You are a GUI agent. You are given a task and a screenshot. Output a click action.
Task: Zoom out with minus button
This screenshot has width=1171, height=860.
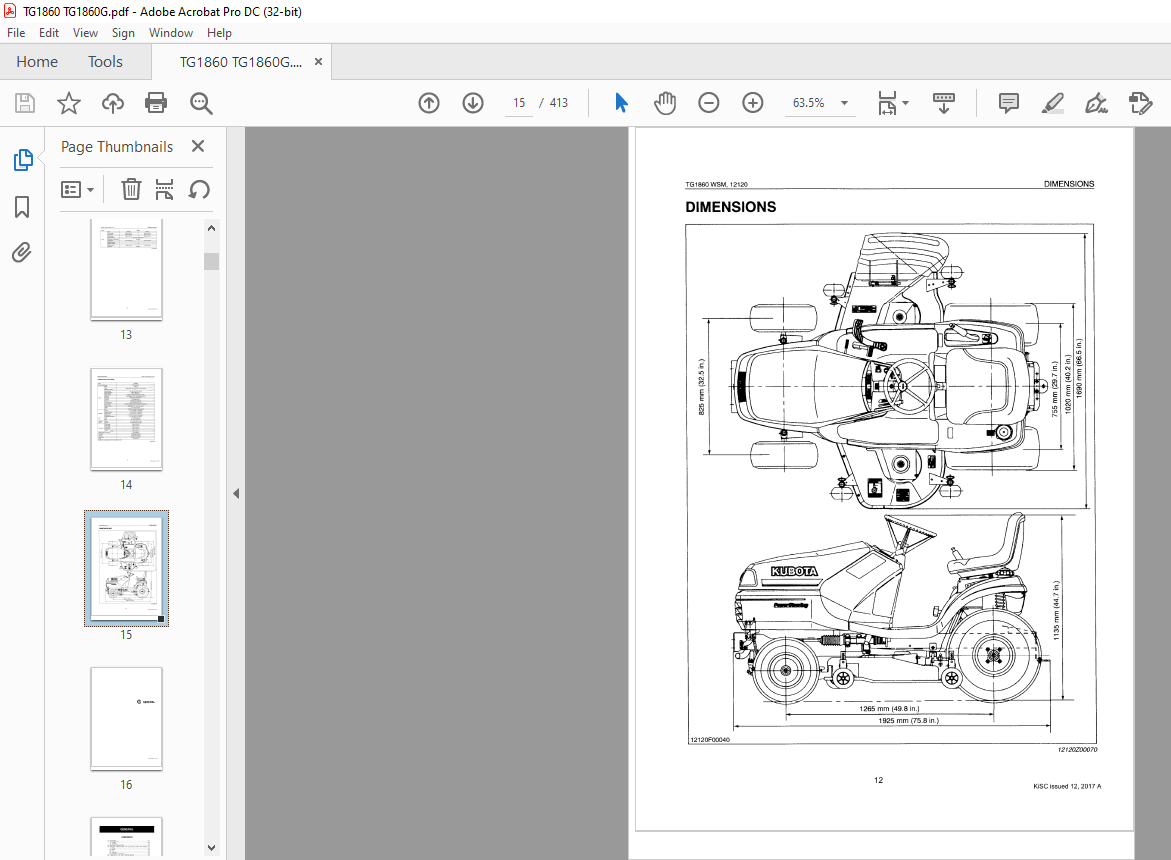709,103
